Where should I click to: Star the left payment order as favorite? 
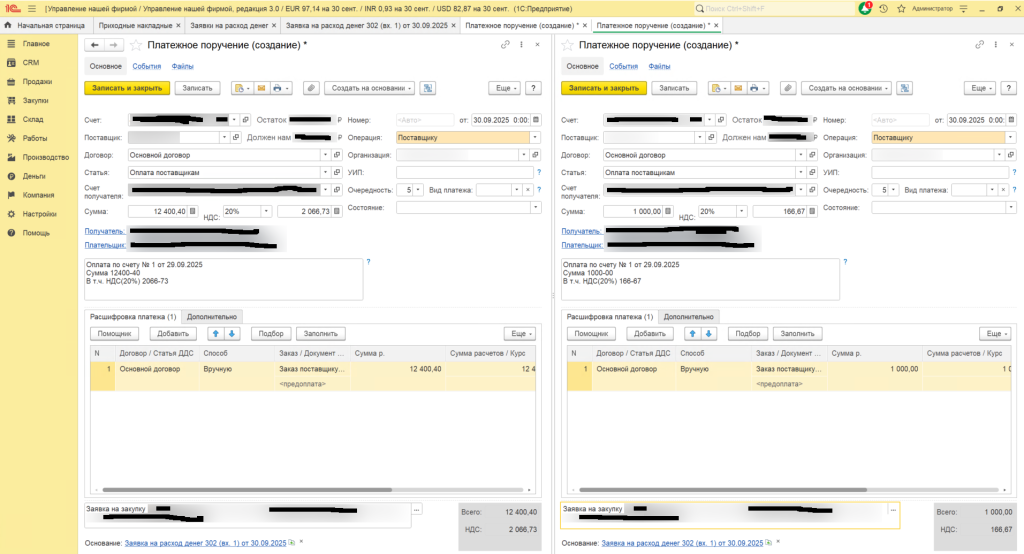click(136, 45)
